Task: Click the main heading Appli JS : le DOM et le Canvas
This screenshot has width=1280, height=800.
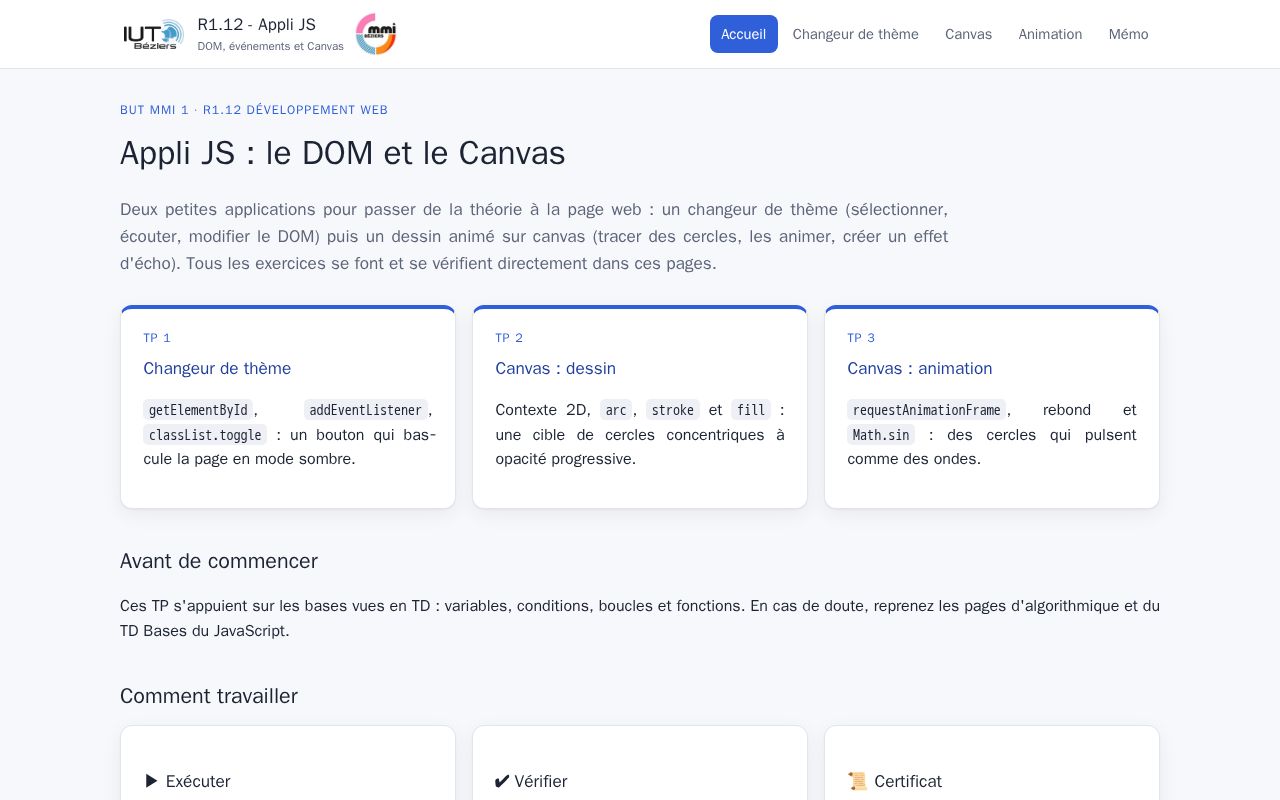Action: click(x=343, y=153)
